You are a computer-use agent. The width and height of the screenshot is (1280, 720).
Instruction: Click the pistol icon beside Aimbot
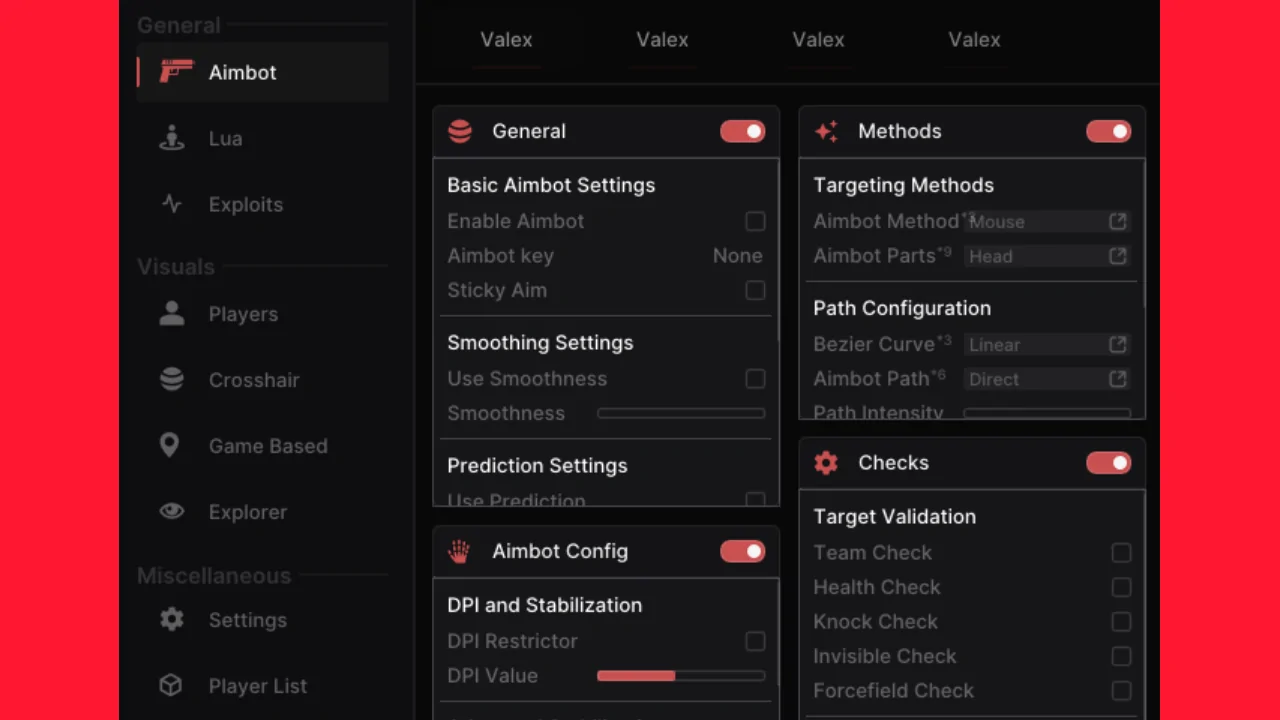176,72
